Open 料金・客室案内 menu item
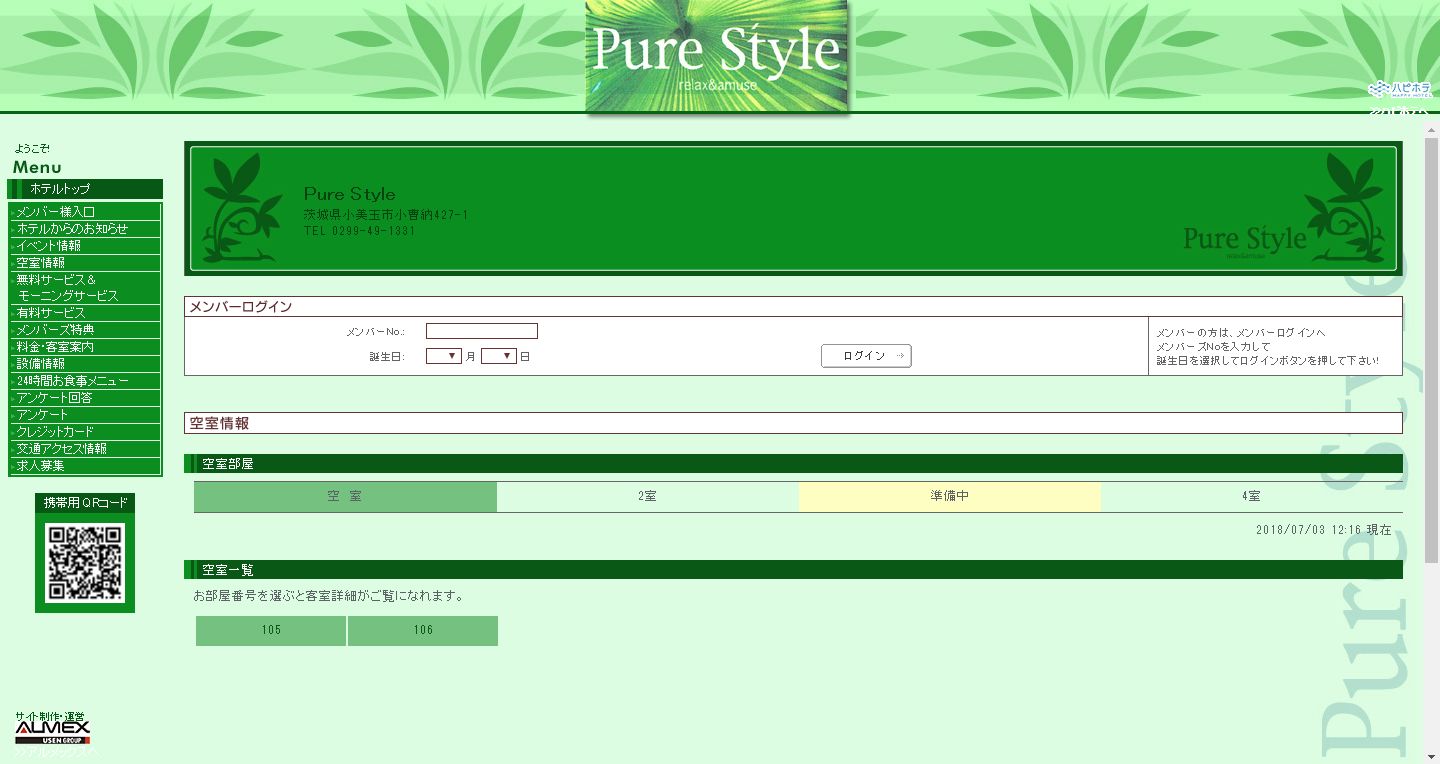 [x=85, y=347]
